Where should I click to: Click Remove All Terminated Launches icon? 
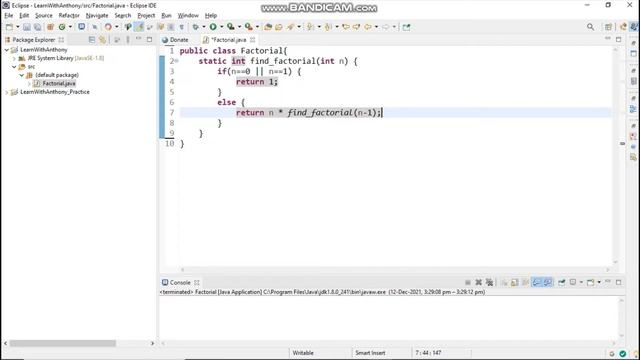click(489, 282)
